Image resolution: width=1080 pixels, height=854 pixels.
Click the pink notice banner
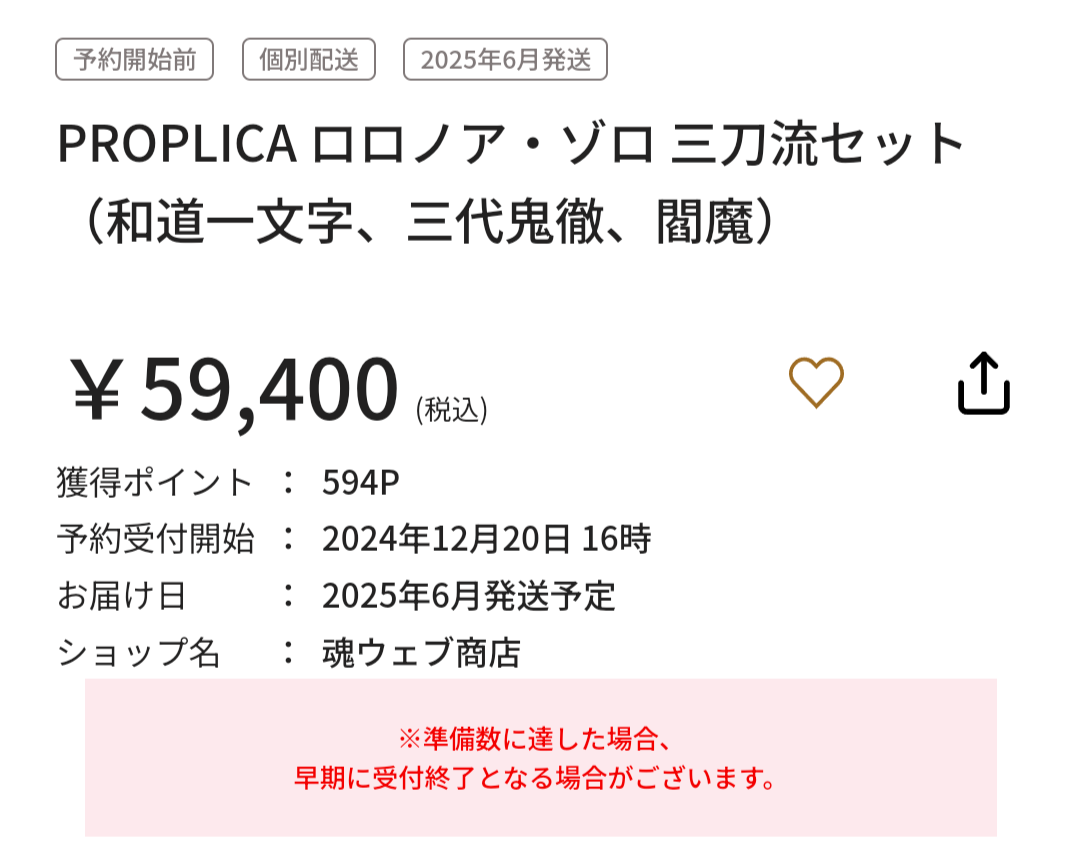[x=540, y=810]
